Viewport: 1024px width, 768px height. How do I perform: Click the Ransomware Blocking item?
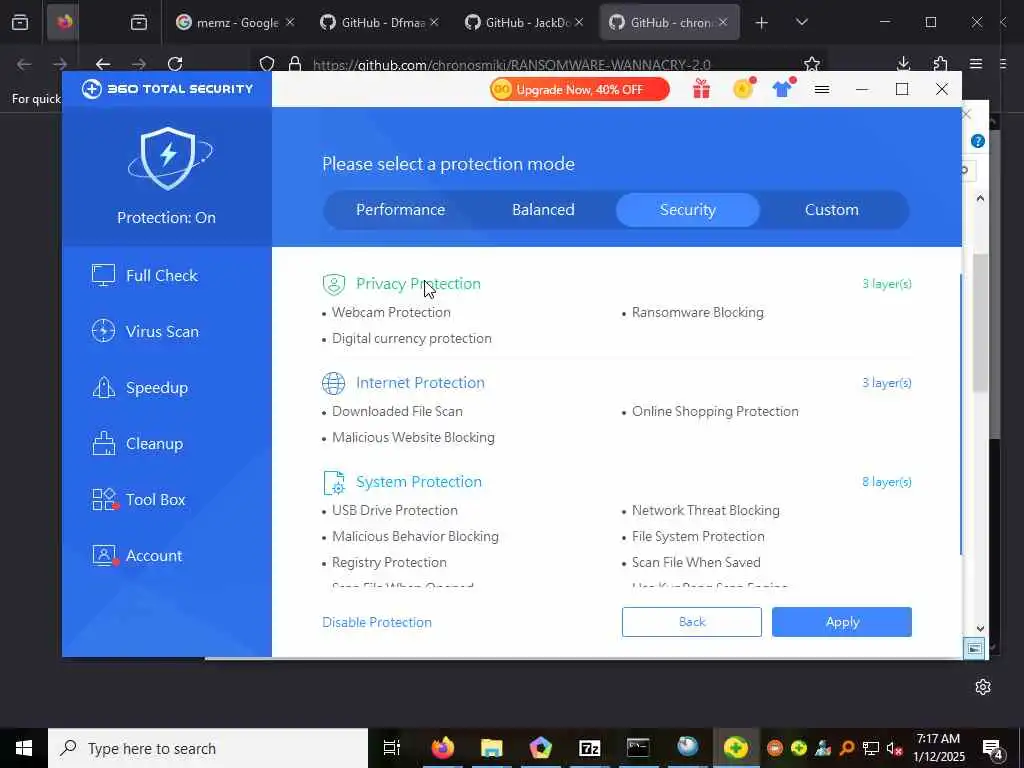[697, 312]
